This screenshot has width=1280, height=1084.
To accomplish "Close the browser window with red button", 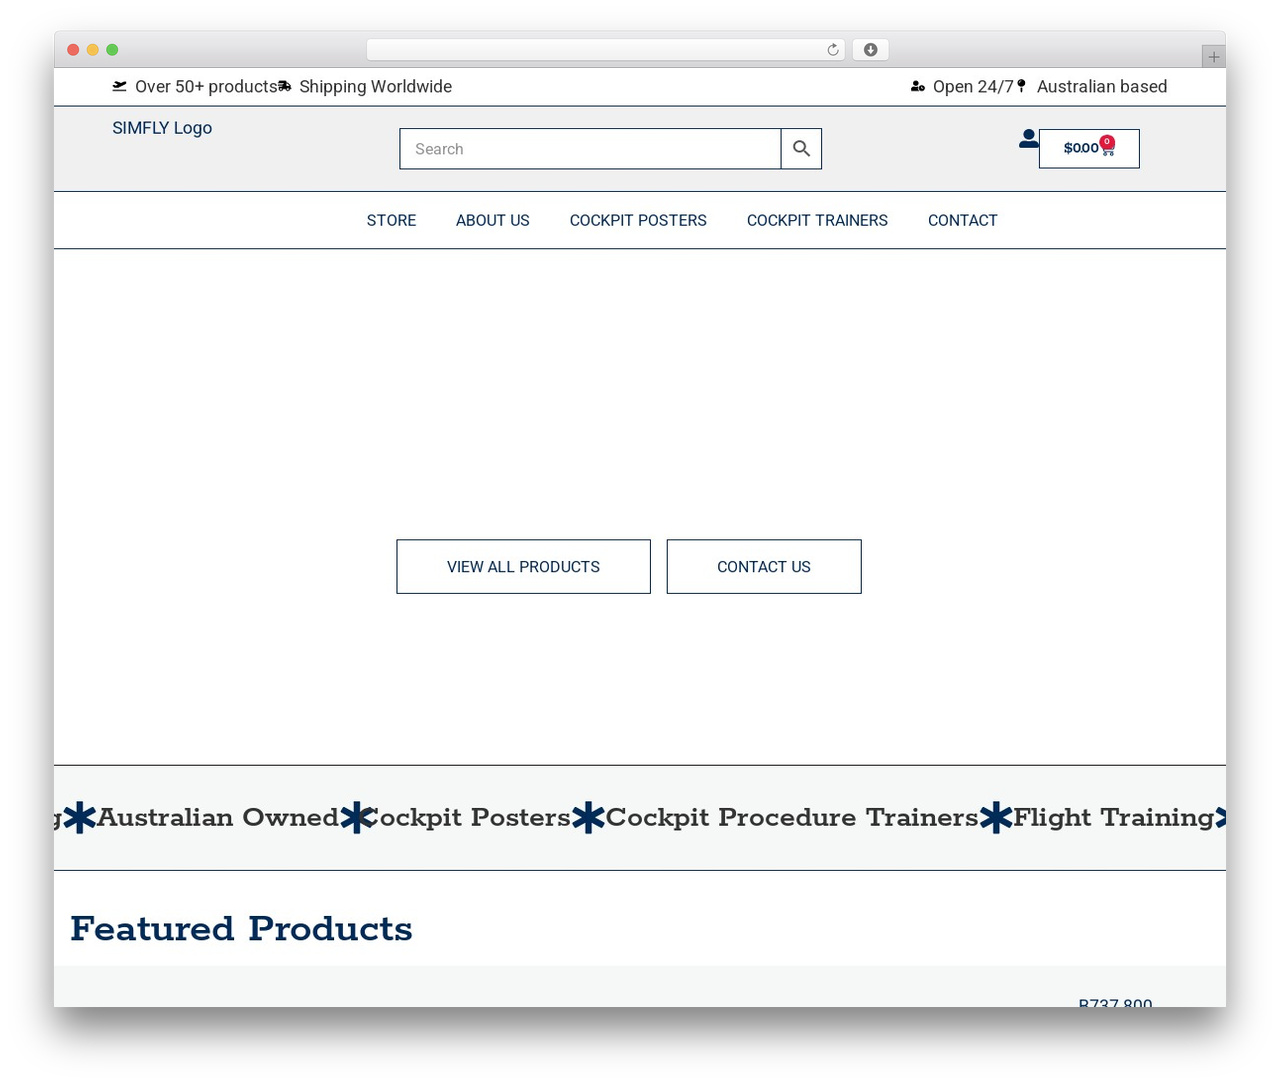I will click(73, 50).
